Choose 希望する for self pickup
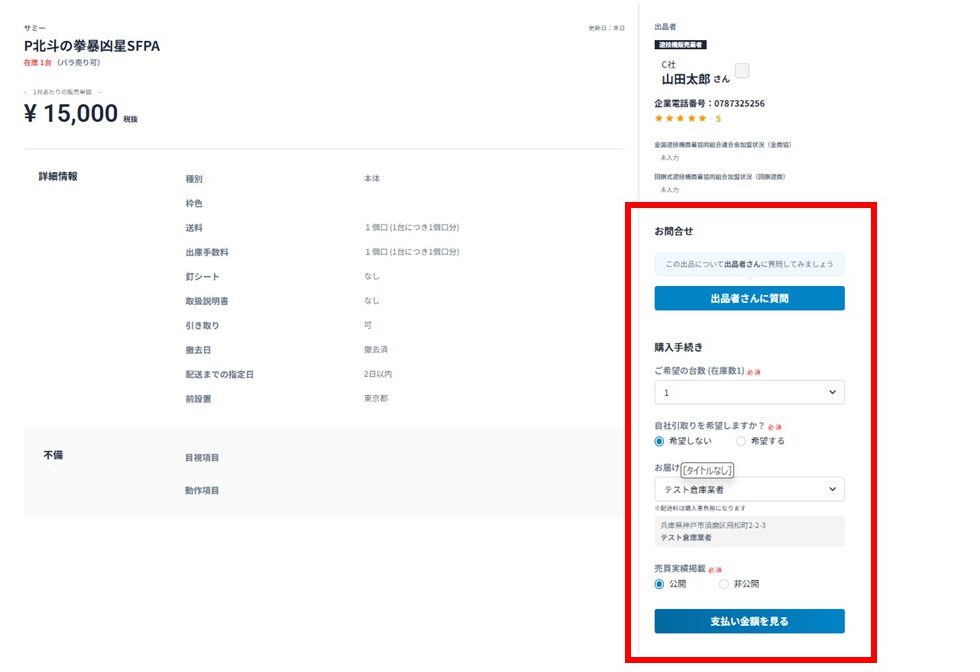The height and width of the screenshot is (672, 980). tap(741, 441)
